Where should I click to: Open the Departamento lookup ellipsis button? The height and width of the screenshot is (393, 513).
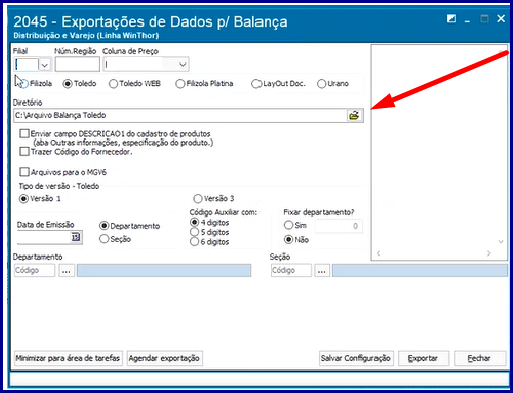[66, 271]
